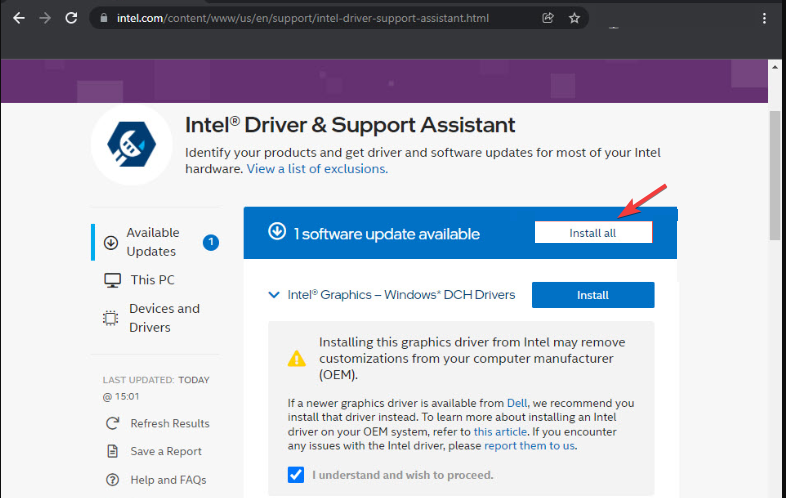Image resolution: width=786 pixels, height=498 pixels.
Task: Click the browser back arrow
Action: tap(19, 19)
